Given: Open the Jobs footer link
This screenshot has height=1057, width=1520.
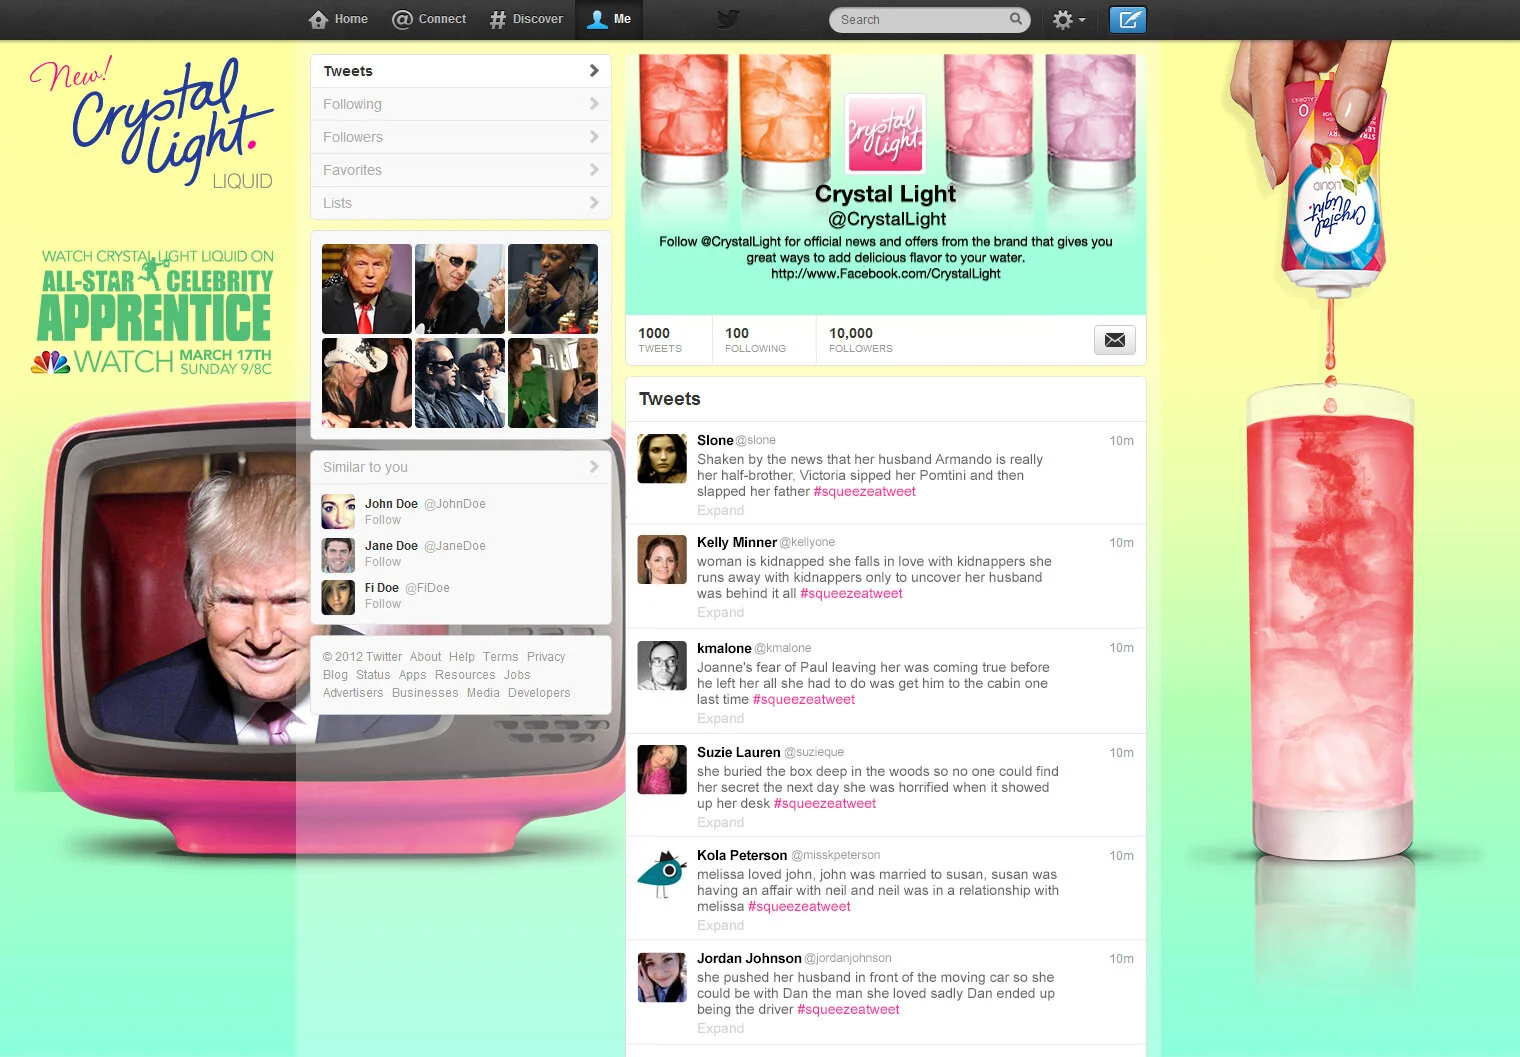Looking at the screenshot, I should coord(517,675).
